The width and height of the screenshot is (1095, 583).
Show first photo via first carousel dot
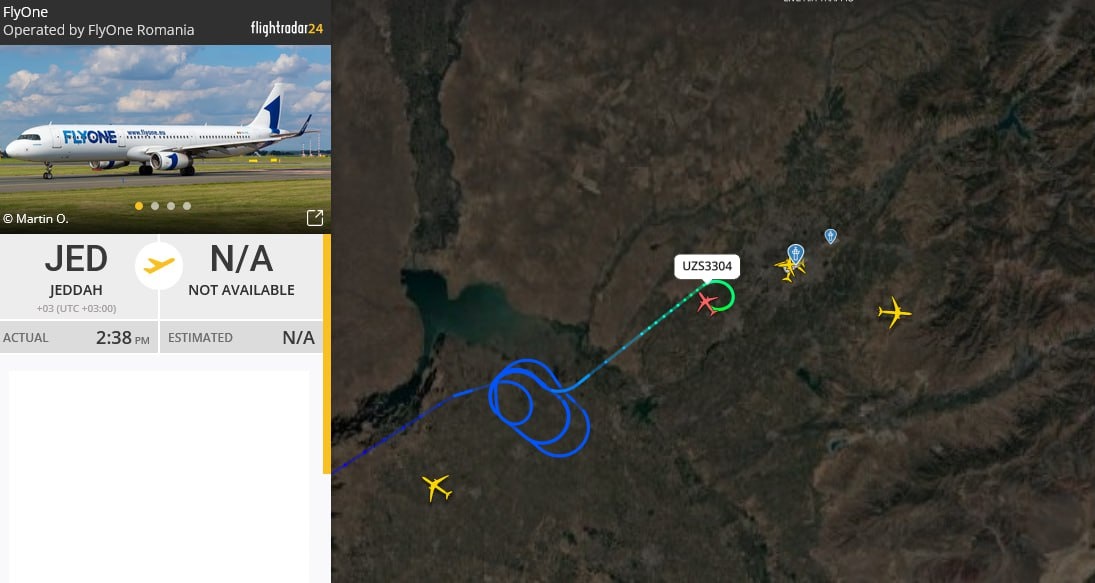pos(139,206)
